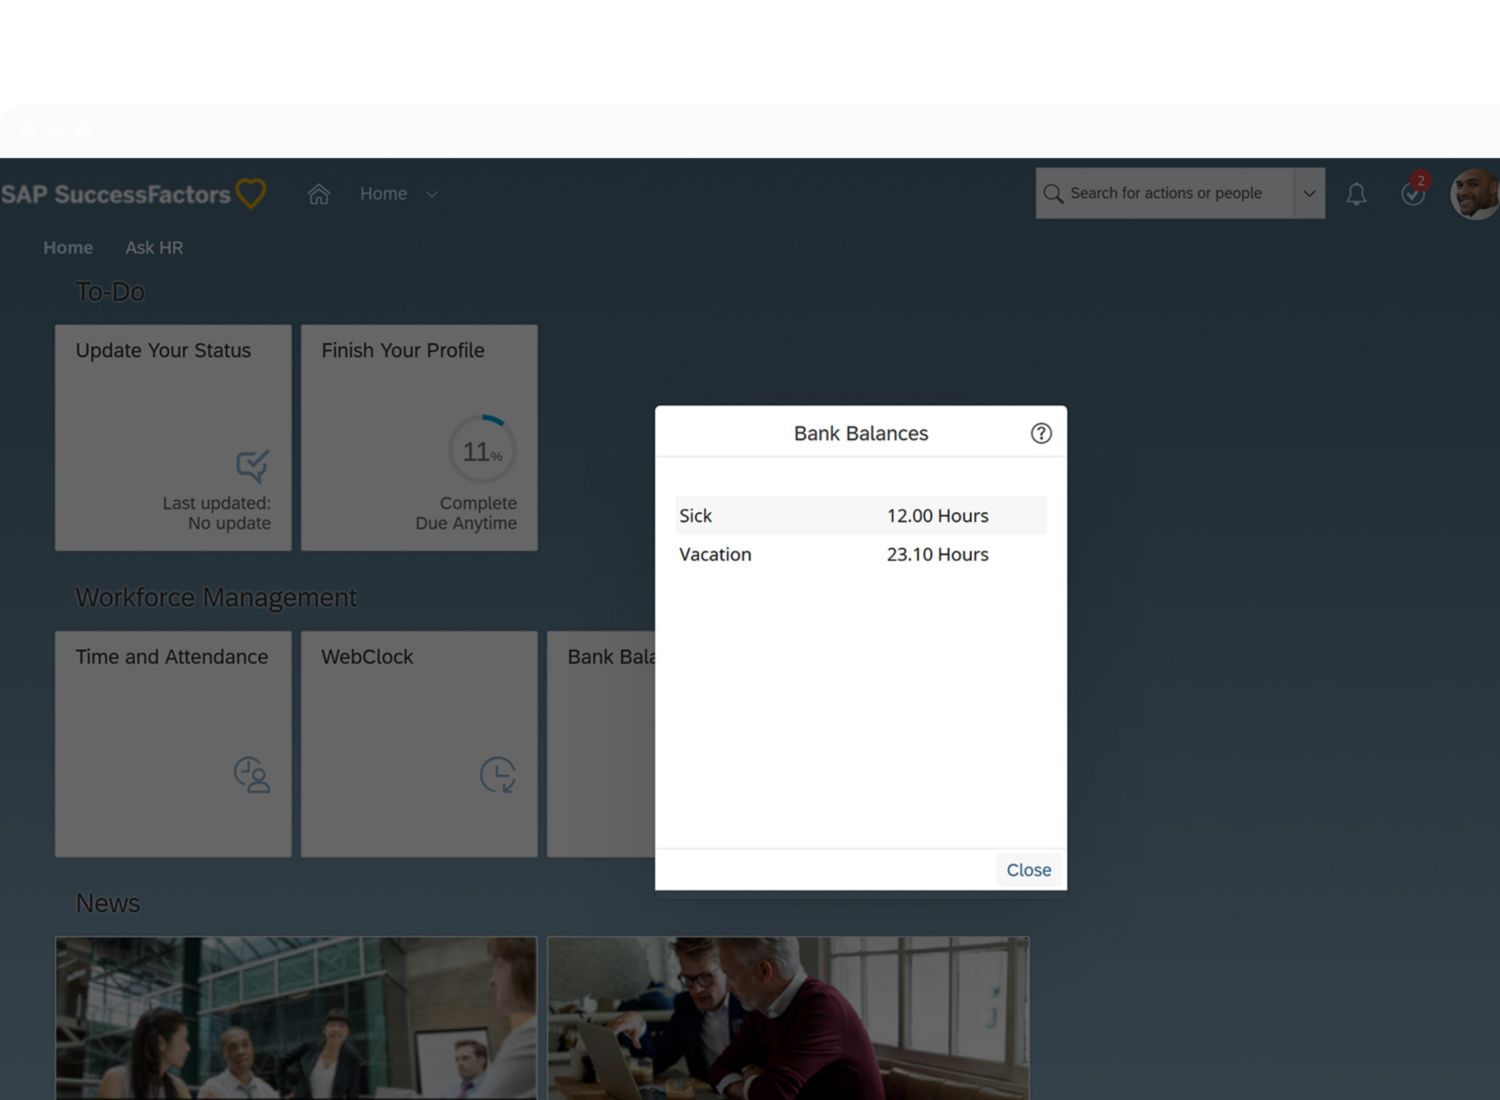Open the first news meeting photo

pyautogui.click(x=296, y=1017)
